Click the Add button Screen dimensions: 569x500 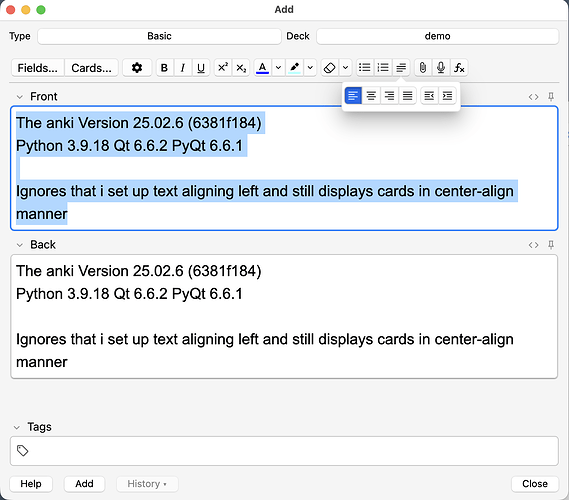click(x=84, y=484)
